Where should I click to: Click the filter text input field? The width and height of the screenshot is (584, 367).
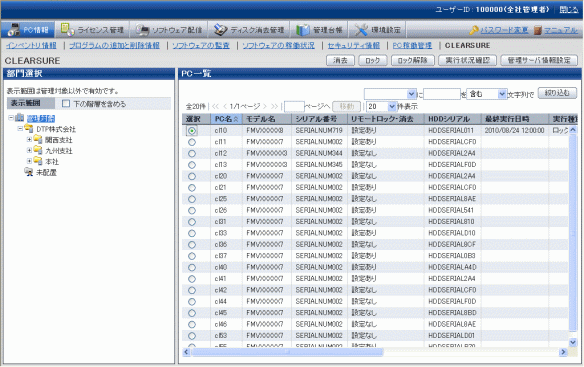pyautogui.click(x=442, y=94)
